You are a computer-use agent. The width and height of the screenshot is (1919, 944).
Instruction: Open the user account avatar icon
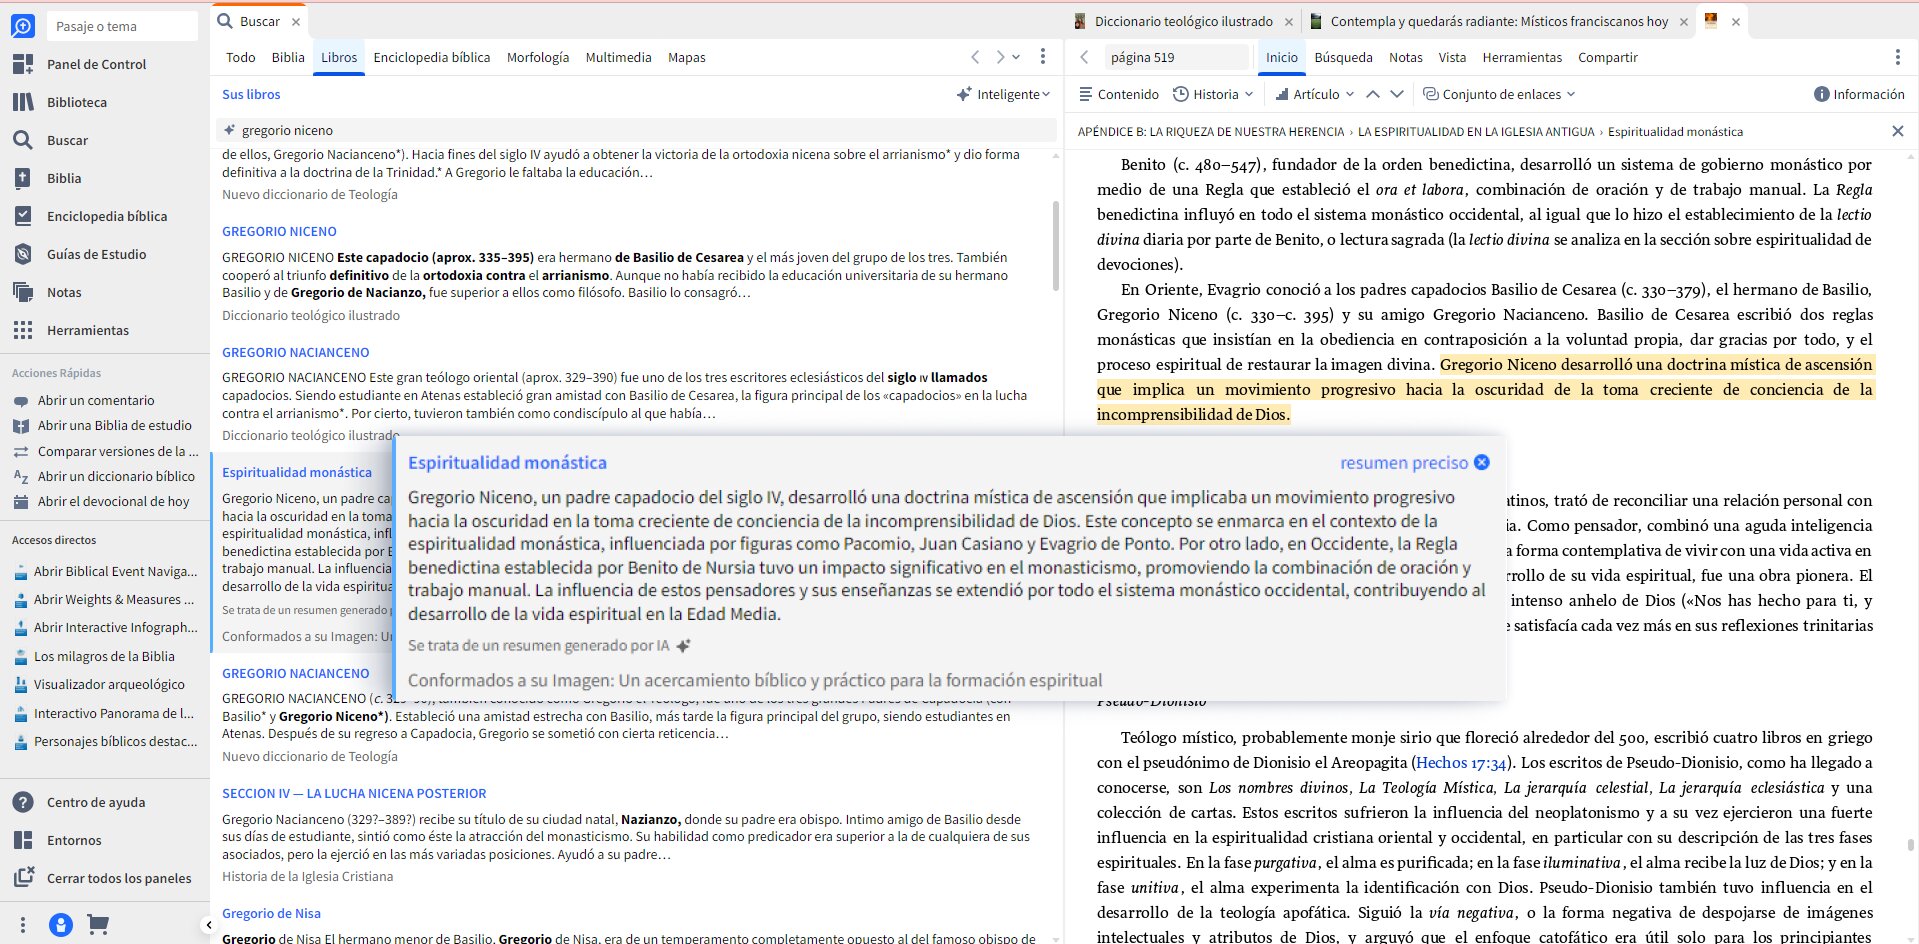(x=61, y=925)
